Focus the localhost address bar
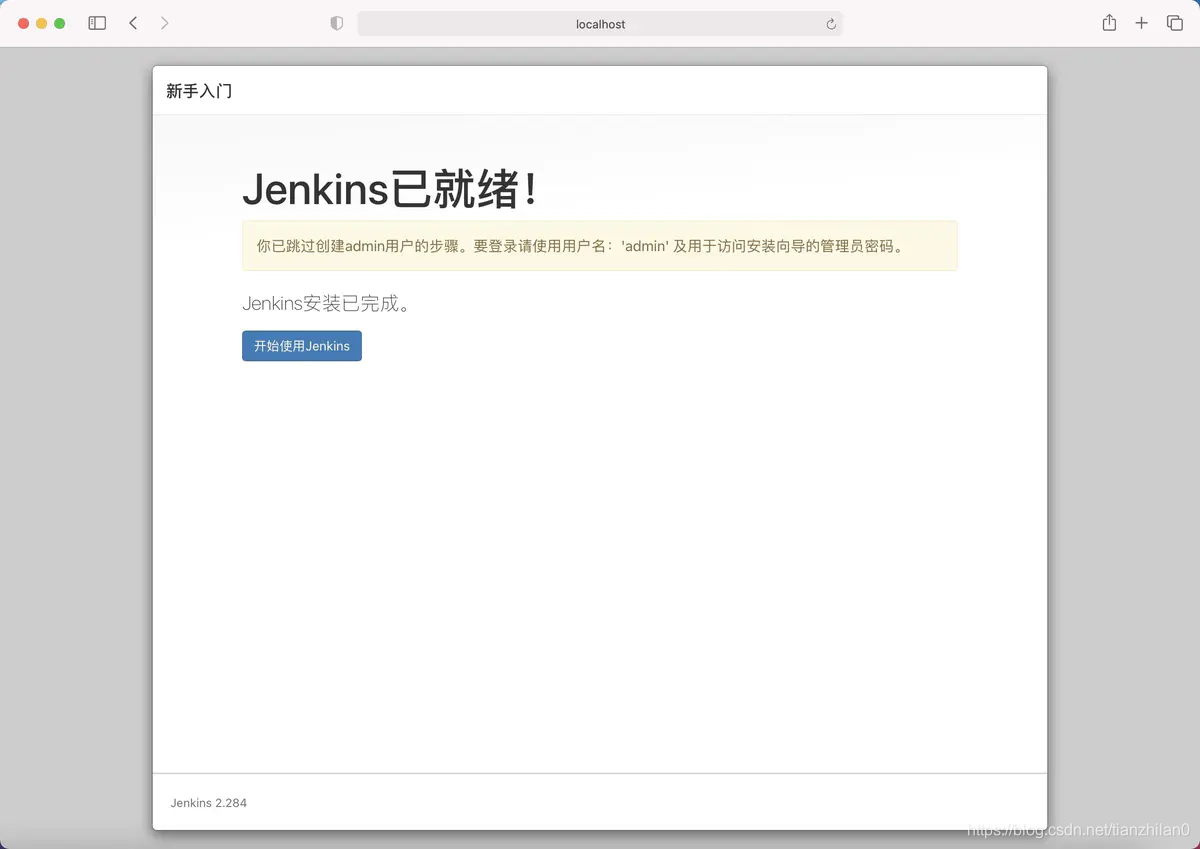 click(600, 24)
